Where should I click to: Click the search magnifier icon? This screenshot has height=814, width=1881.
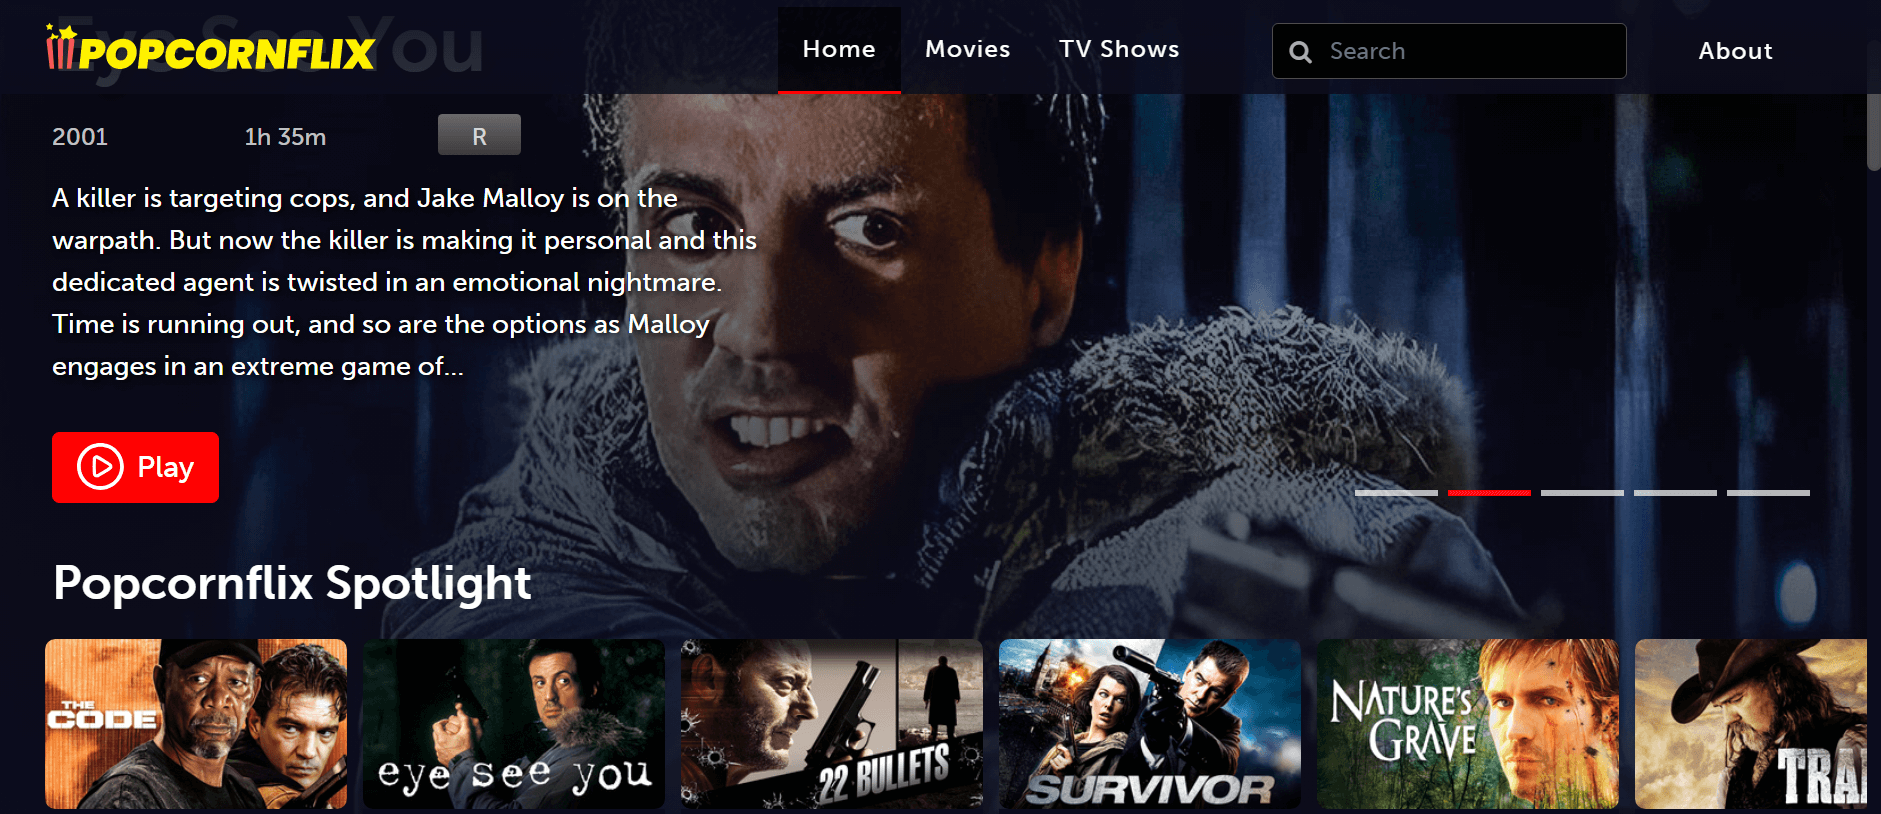(1300, 52)
